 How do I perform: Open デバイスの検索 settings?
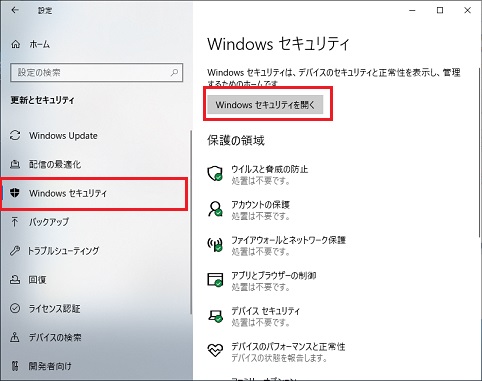(x=95, y=337)
